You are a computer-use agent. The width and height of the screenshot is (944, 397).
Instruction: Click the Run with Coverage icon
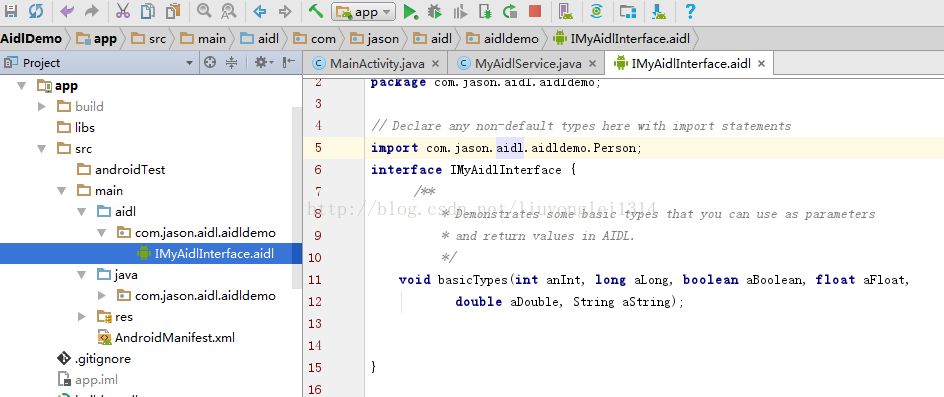461,11
